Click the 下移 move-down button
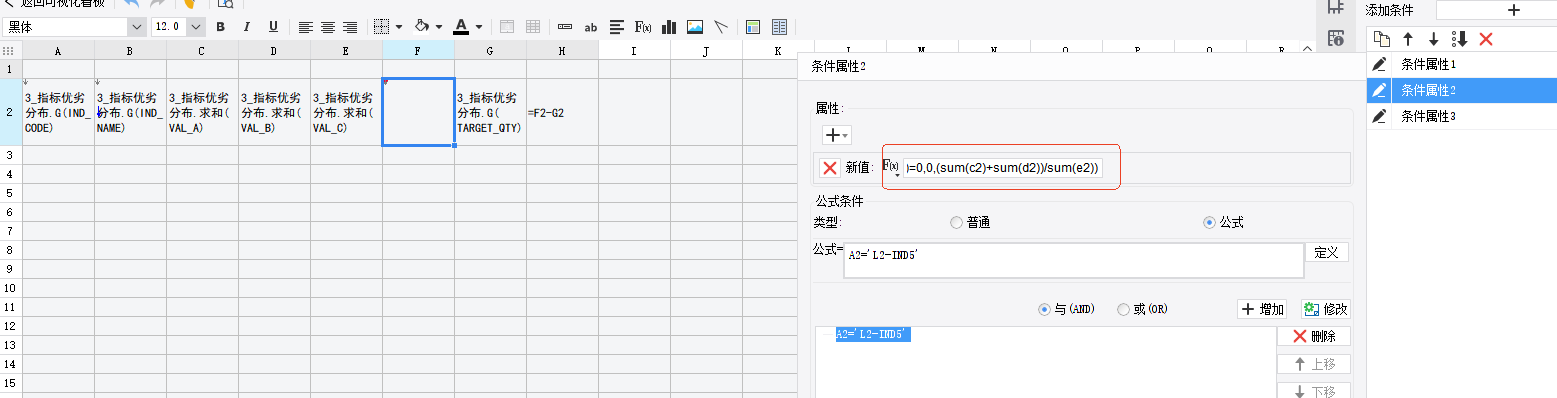 pyautogui.click(x=1314, y=391)
